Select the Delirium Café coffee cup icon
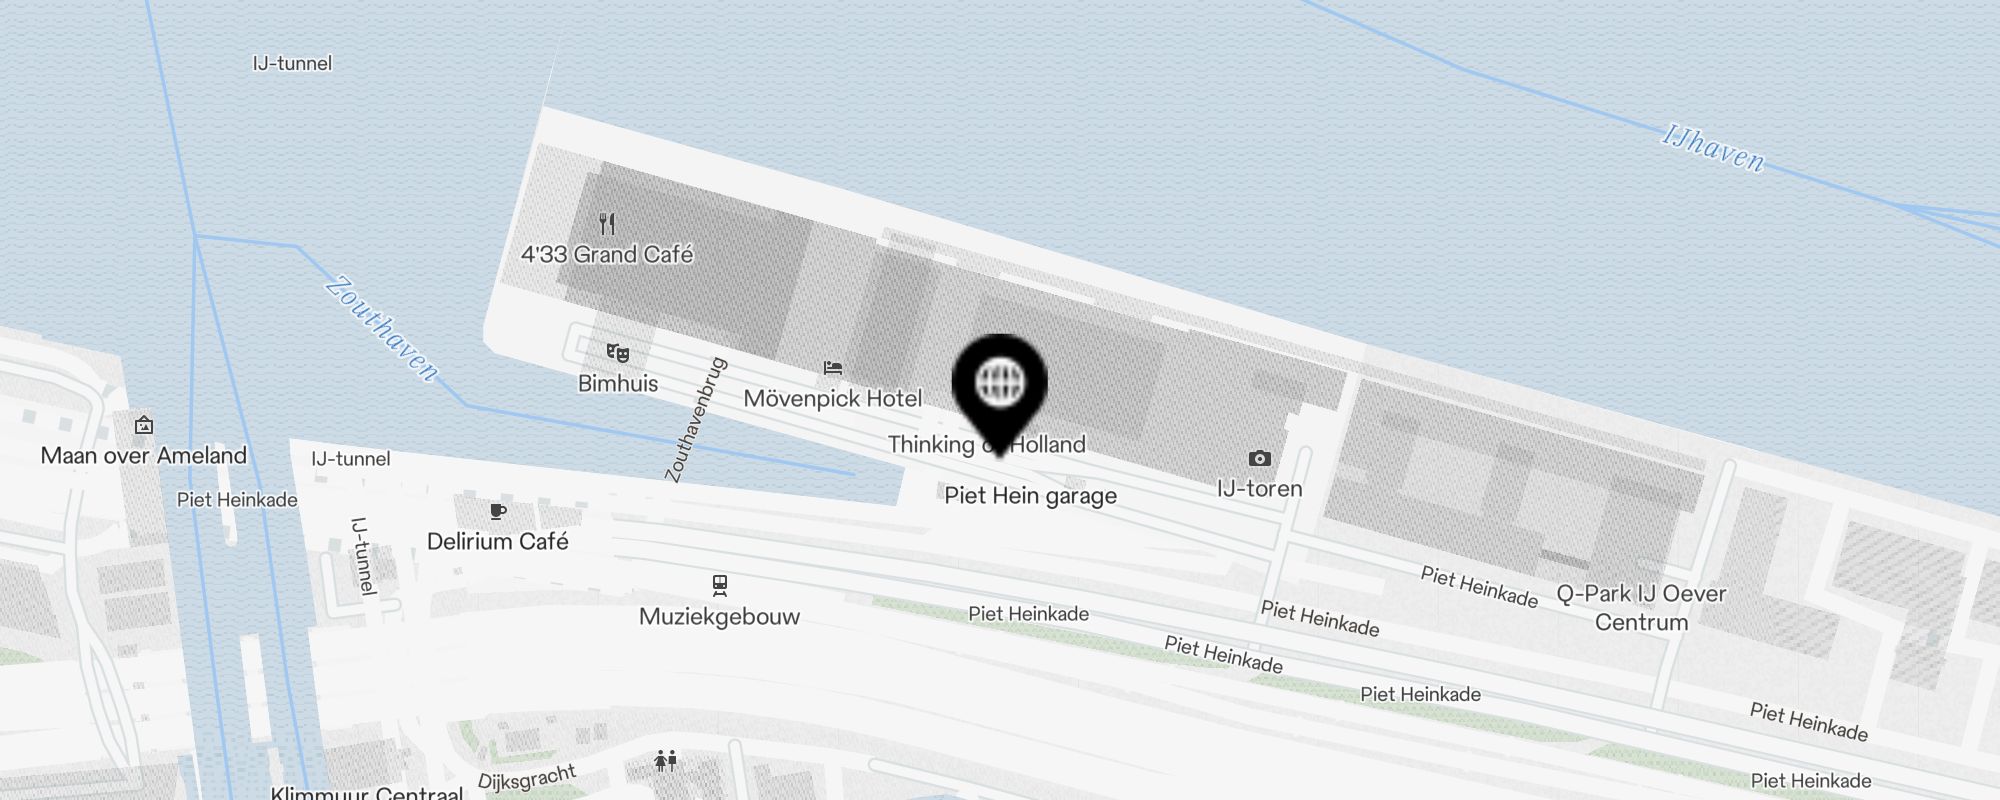This screenshot has width=2000, height=800. [x=497, y=511]
